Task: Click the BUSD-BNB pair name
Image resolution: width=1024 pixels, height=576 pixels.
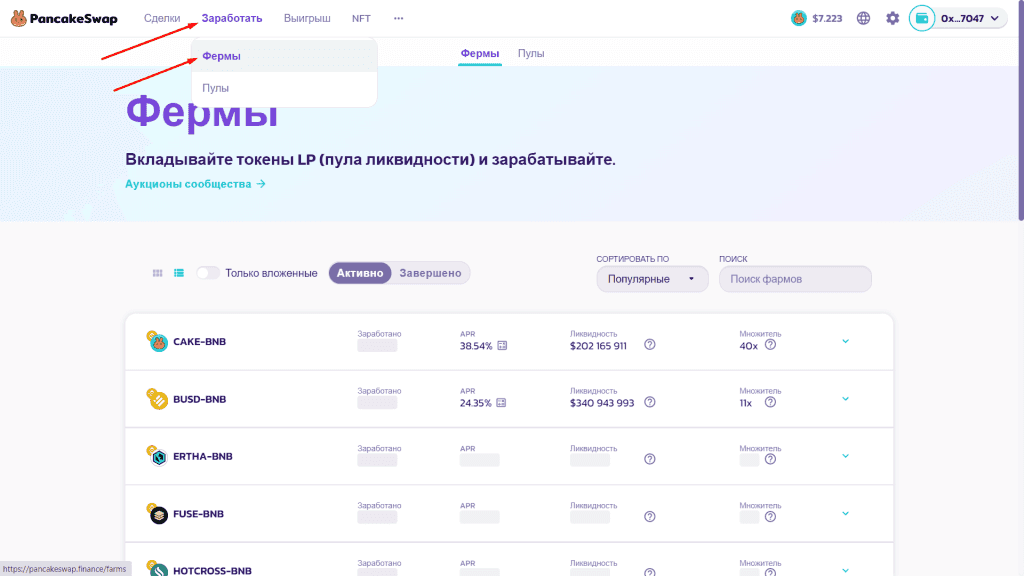Action: [199, 399]
